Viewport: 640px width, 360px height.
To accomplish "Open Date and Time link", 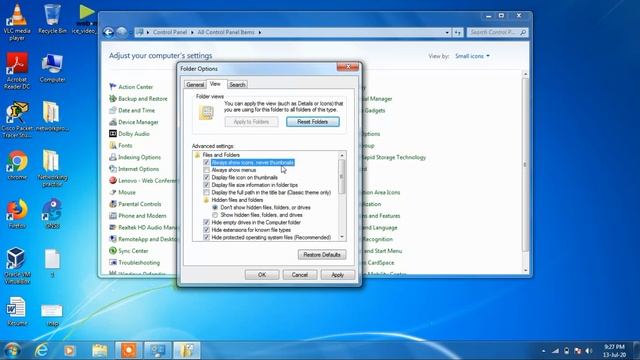I will pos(136,110).
